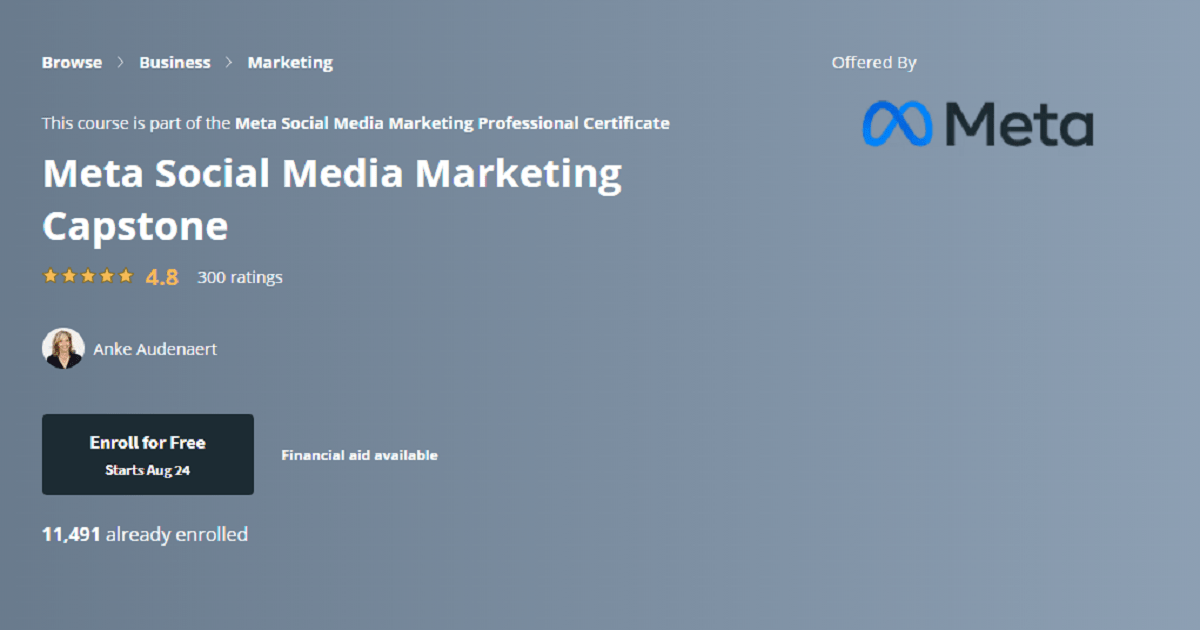Click Anke Audenaert's profile photo
1200x630 pixels.
point(63,349)
